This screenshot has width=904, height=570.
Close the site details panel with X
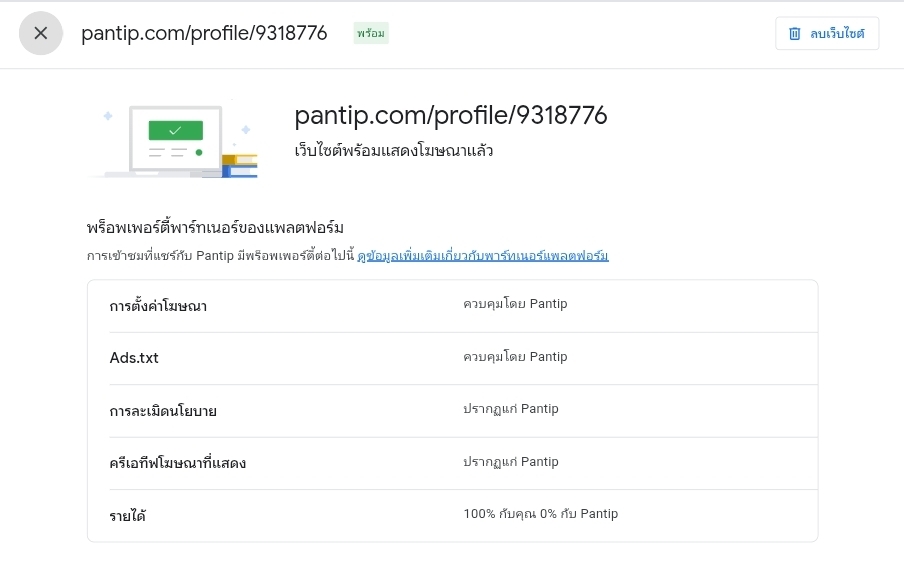tap(41, 33)
